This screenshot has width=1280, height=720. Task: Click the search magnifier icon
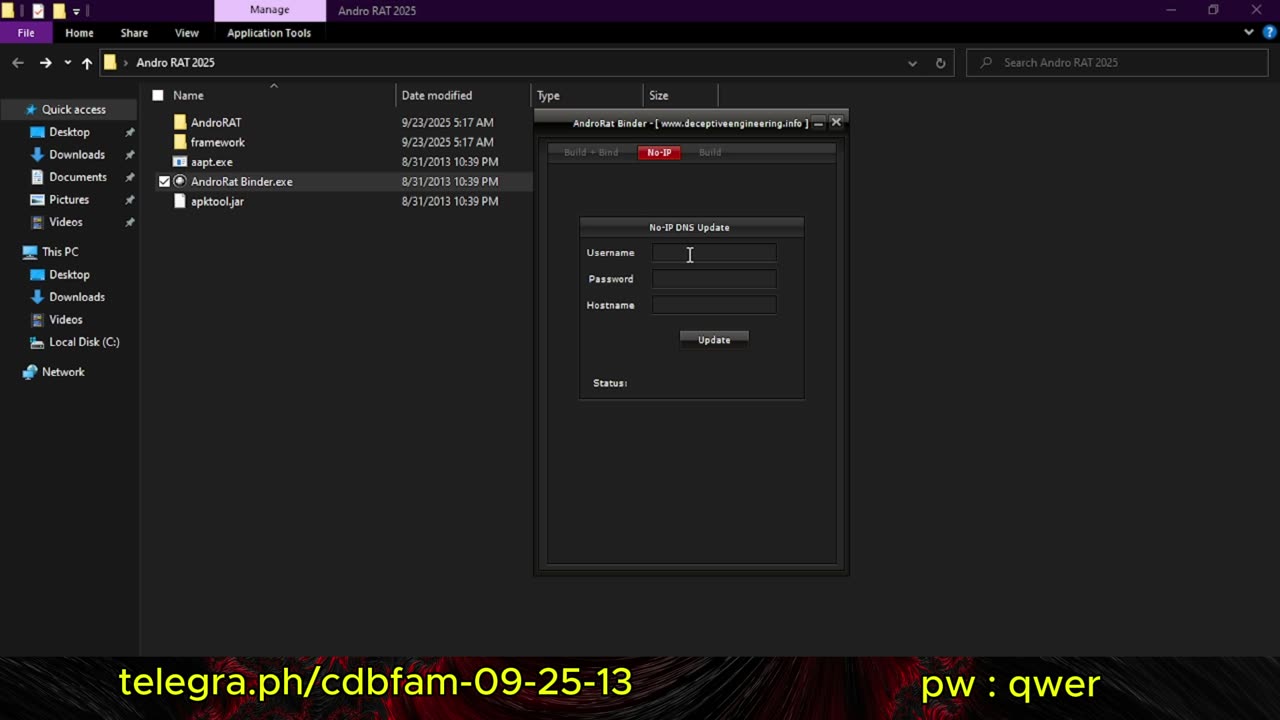pos(987,62)
